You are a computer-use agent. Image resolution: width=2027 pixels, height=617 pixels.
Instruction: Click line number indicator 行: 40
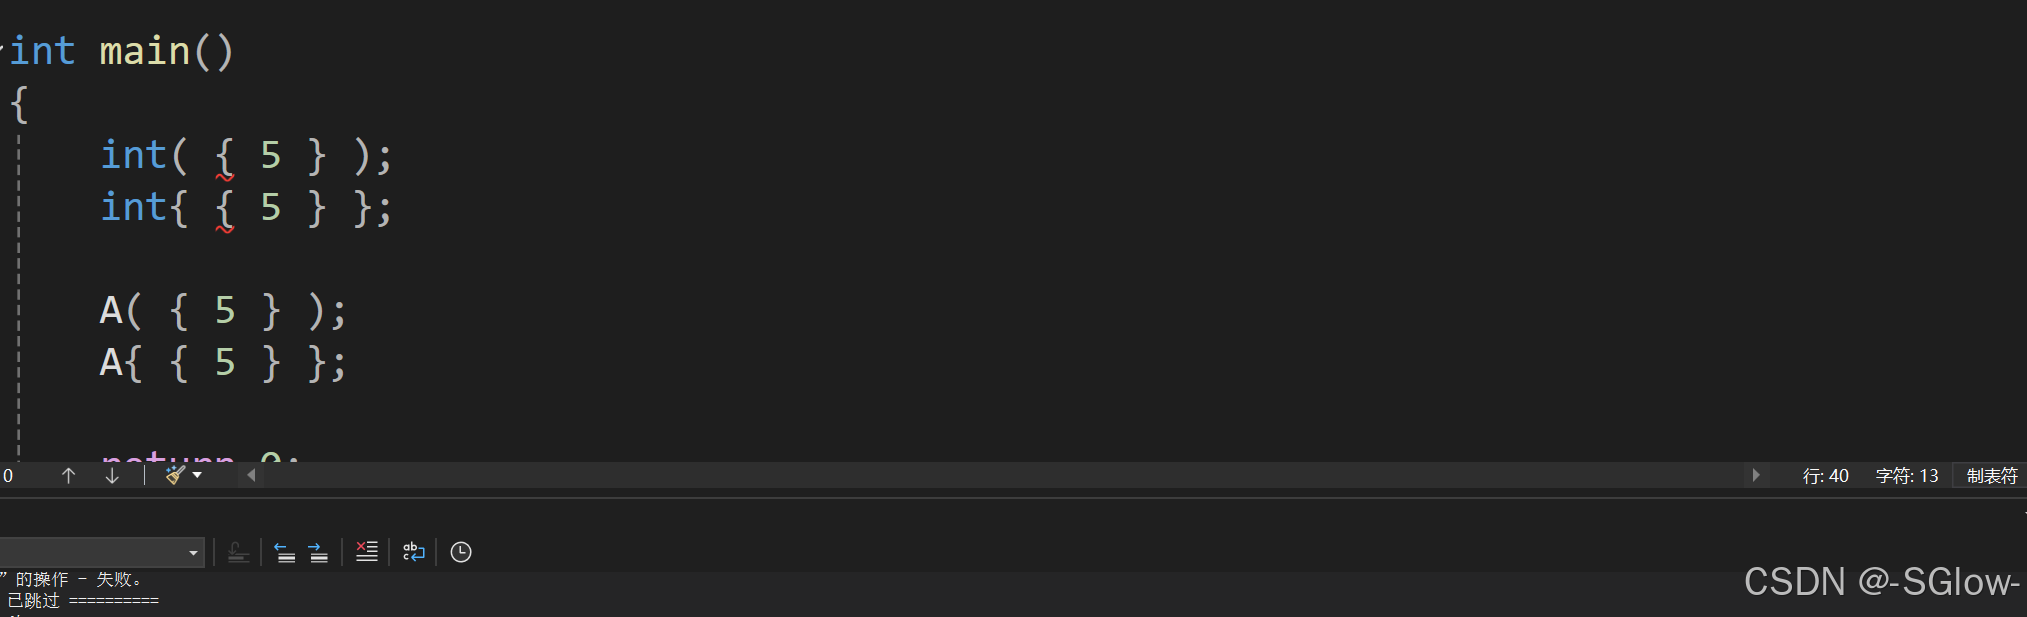pyautogui.click(x=1825, y=476)
